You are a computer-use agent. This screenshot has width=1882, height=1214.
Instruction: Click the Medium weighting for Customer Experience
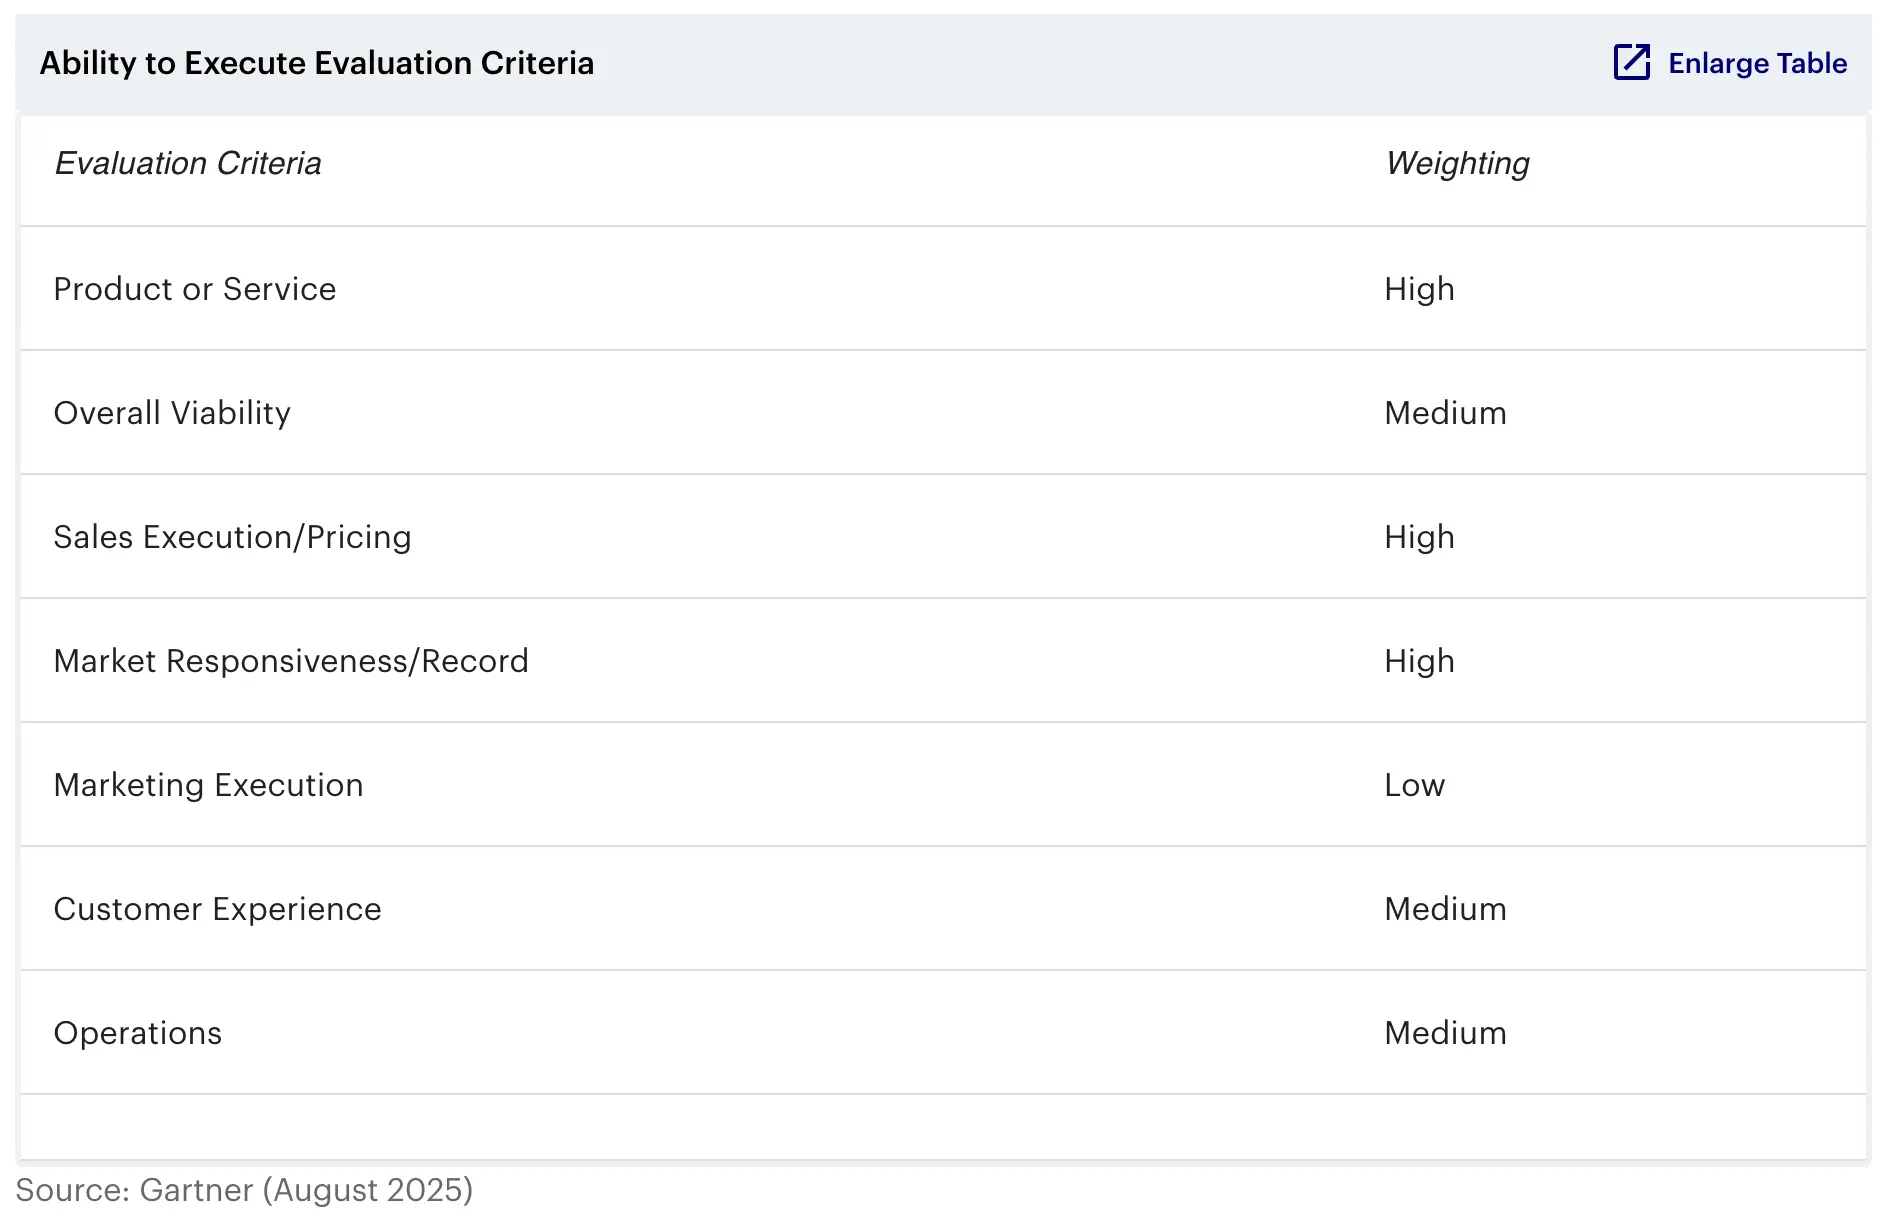tap(1445, 909)
